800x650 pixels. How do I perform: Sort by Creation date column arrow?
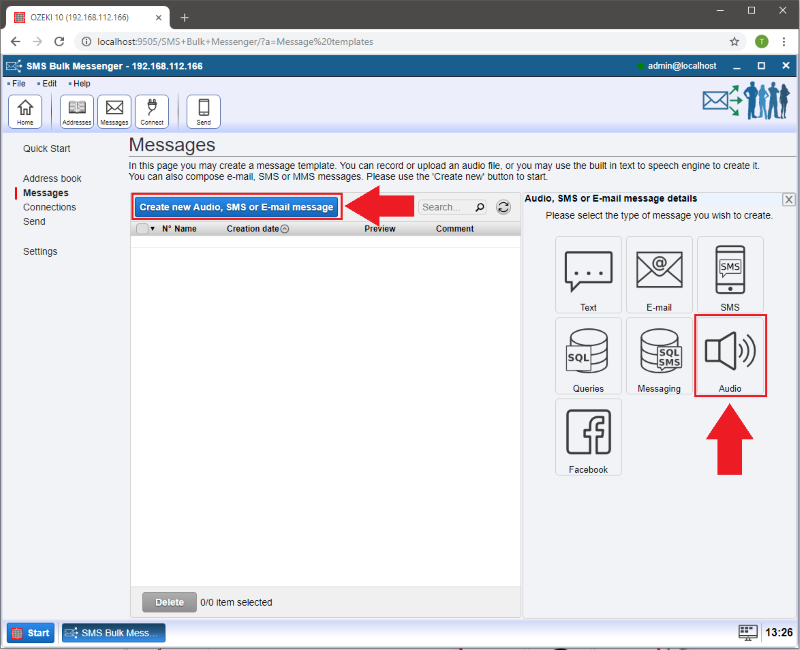(x=285, y=229)
